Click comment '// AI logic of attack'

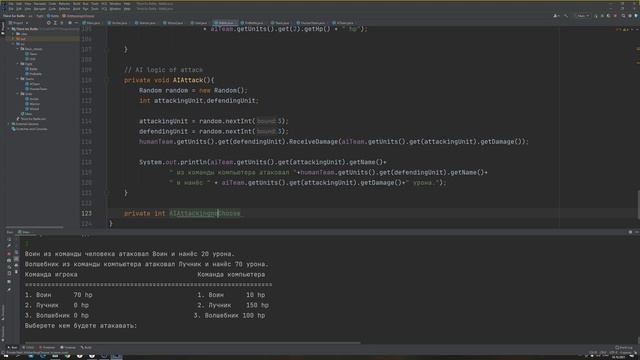pyautogui.click(x=163, y=70)
